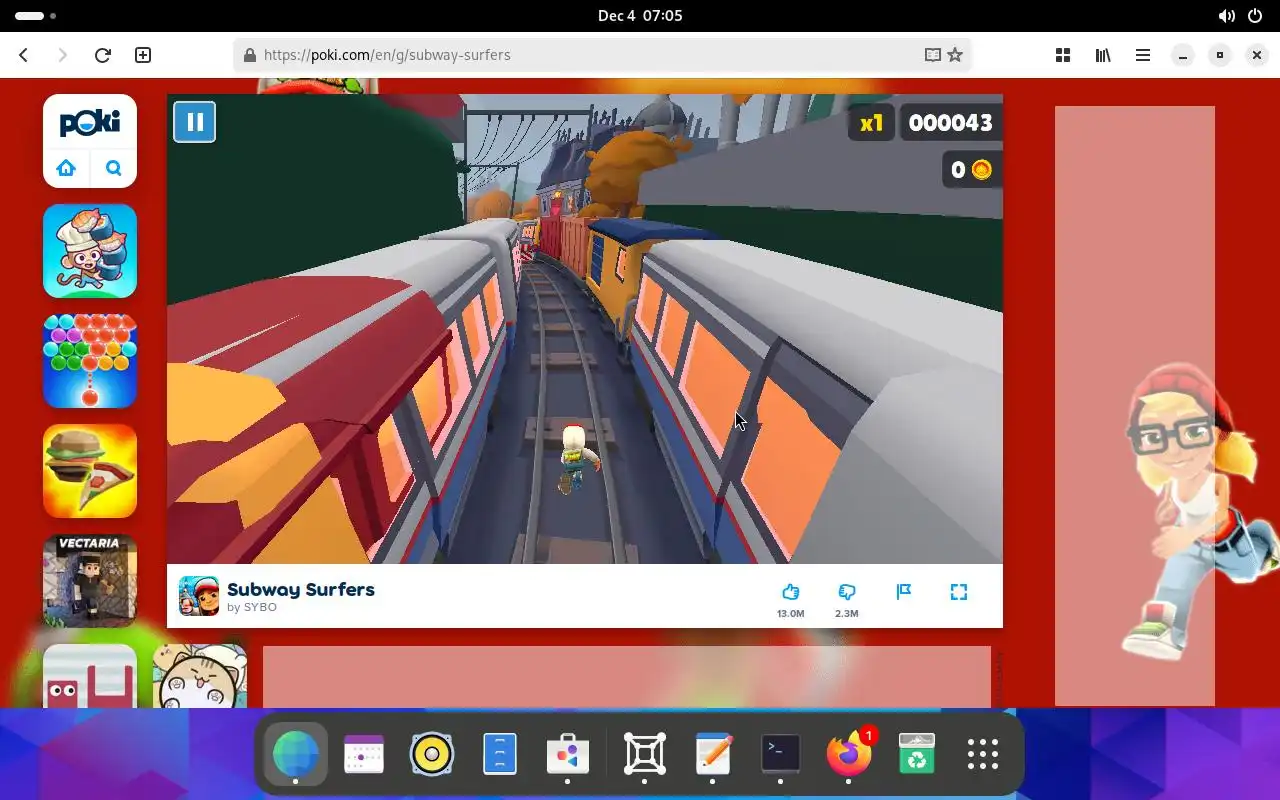Bookmark this page with star icon
Viewport: 1280px width, 800px height.
click(x=956, y=55)
